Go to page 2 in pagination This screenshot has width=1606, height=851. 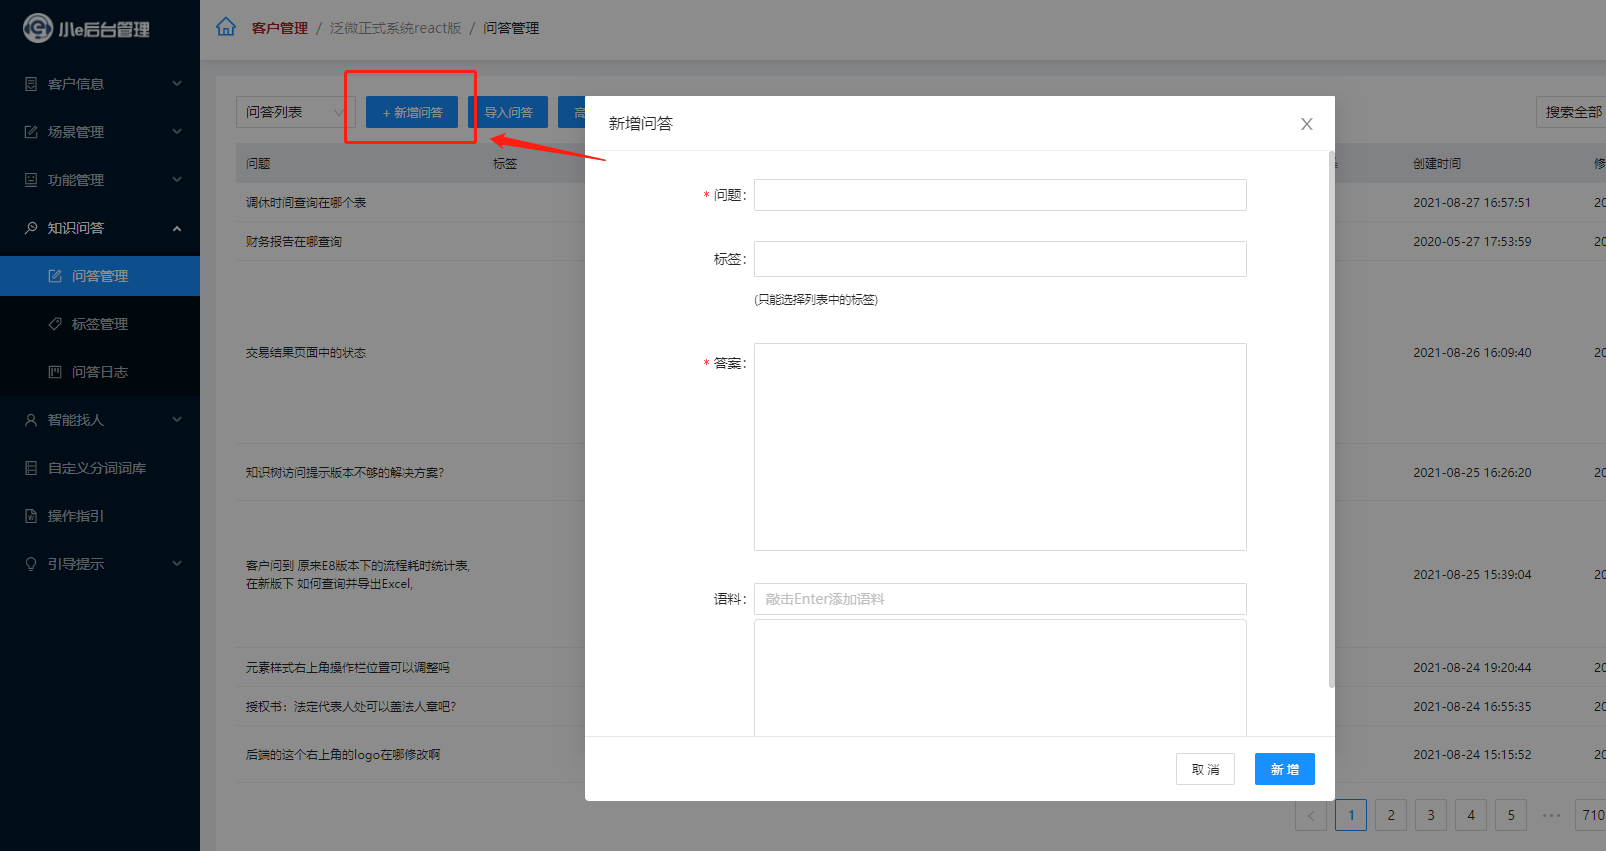pyautogui.click(x=1391, y=815)
